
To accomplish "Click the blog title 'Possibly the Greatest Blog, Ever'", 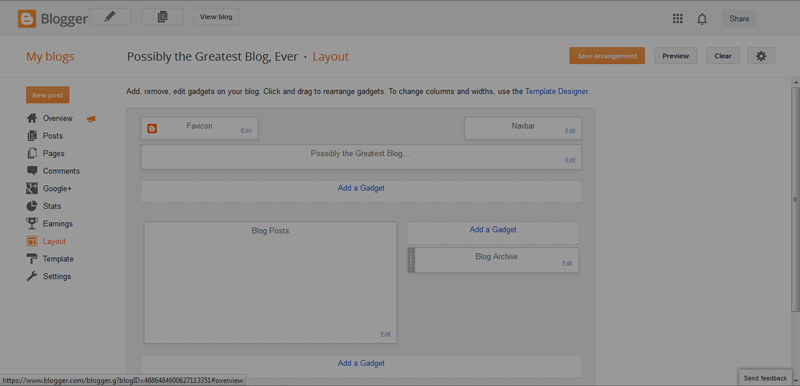I will coord(212,57).
